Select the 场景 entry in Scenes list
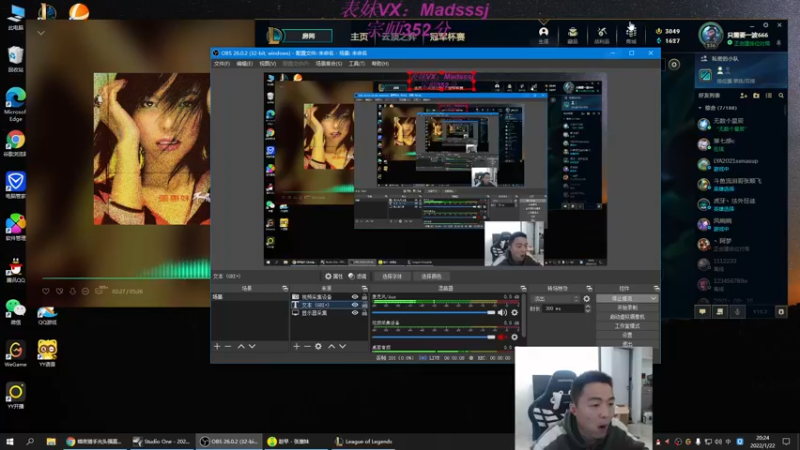The image size is (800, 450). [x=250, y=296]
